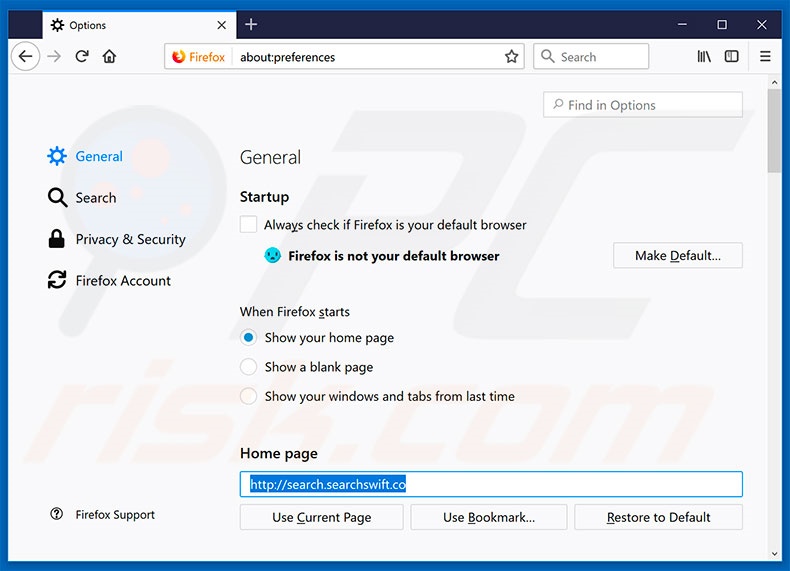The image size is (790, 571).
Task: Click Restore to Default button
Action: tap(659, 517)
